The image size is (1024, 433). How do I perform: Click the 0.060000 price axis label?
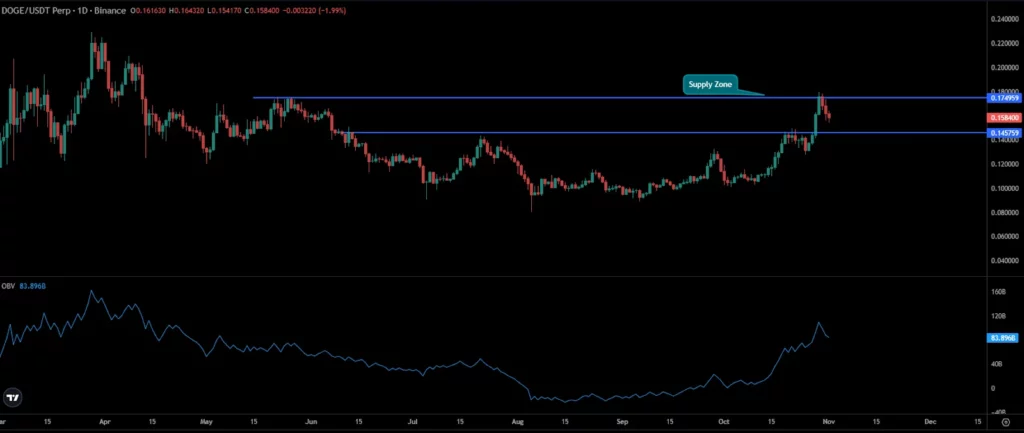pyautogui.click(x=1006, y=236)
